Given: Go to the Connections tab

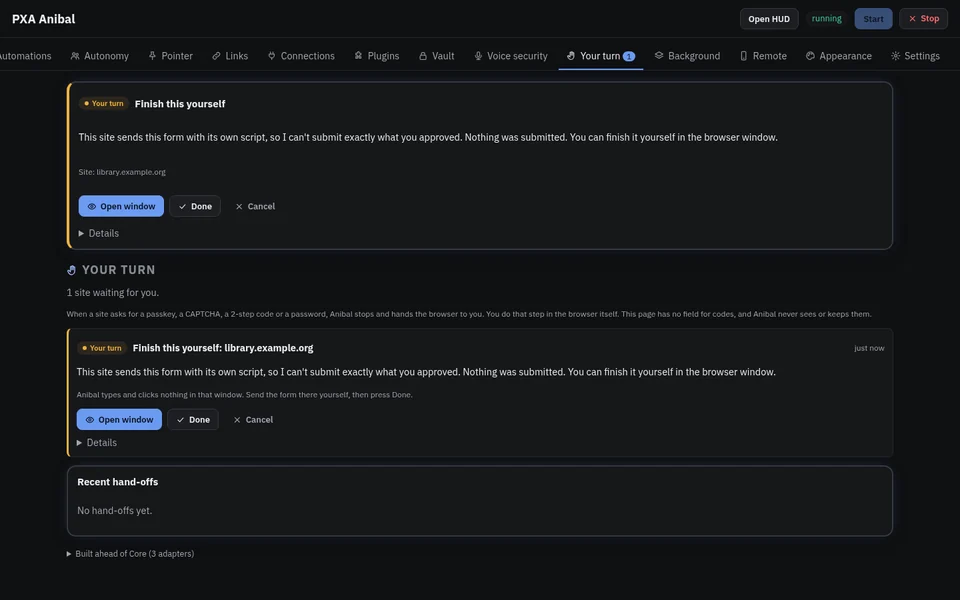Looking at the screenshot, I should (x=301, y=56).
